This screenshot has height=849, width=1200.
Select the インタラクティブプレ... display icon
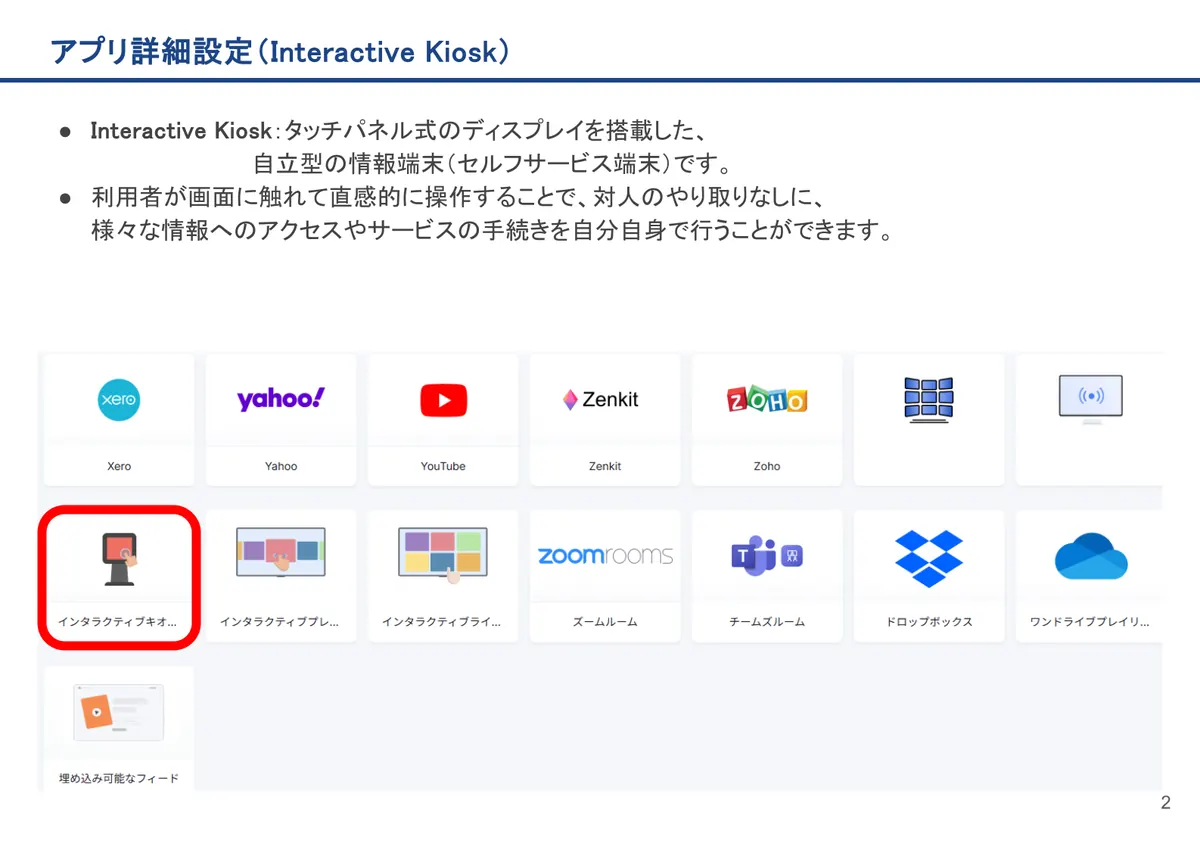coord(281,553)
